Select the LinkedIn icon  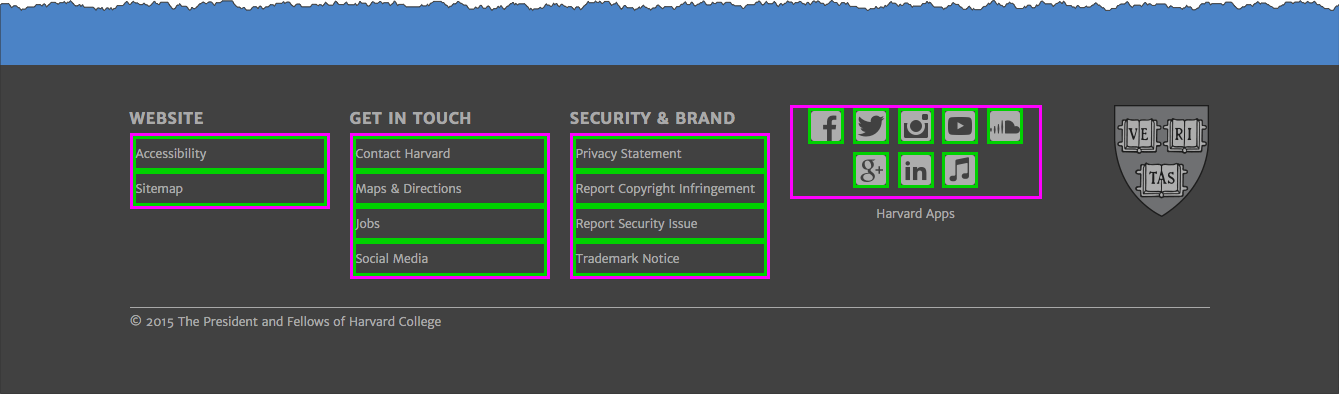(916, 170)
